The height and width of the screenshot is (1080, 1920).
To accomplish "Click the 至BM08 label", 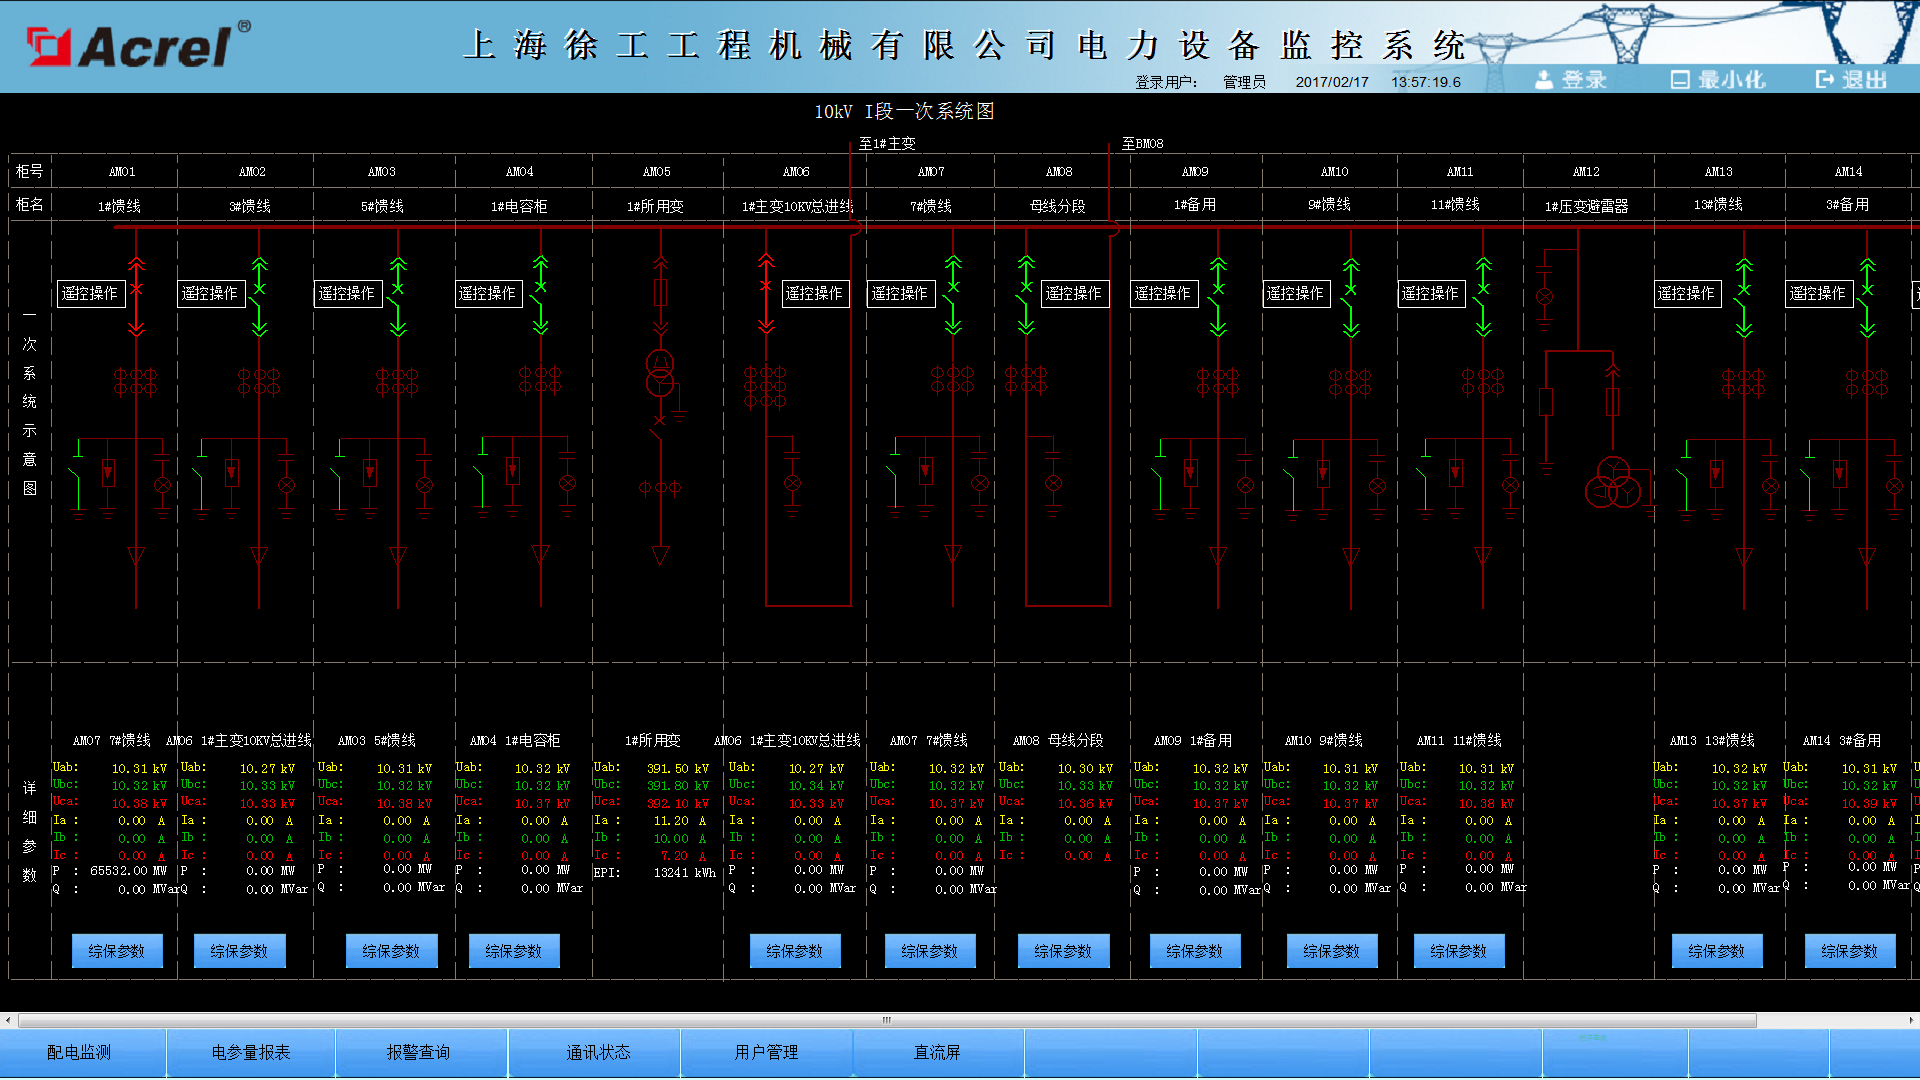I will tap(1142, 143).
